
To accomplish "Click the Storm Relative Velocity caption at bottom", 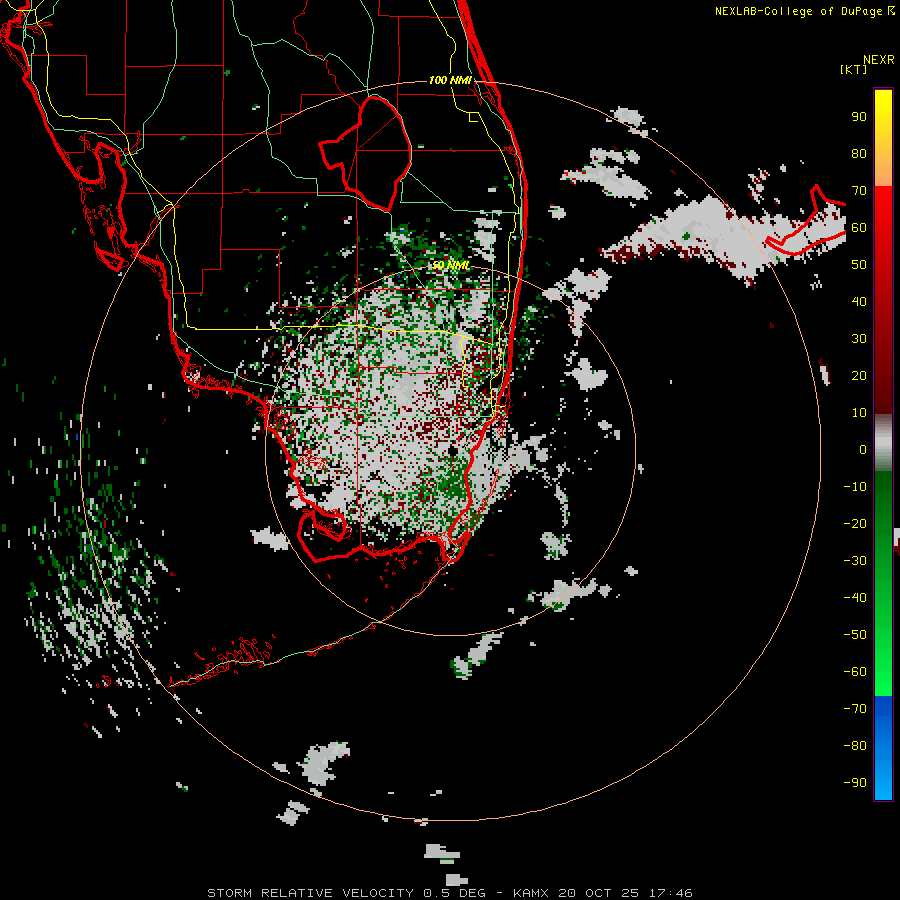I will [450, 893].
